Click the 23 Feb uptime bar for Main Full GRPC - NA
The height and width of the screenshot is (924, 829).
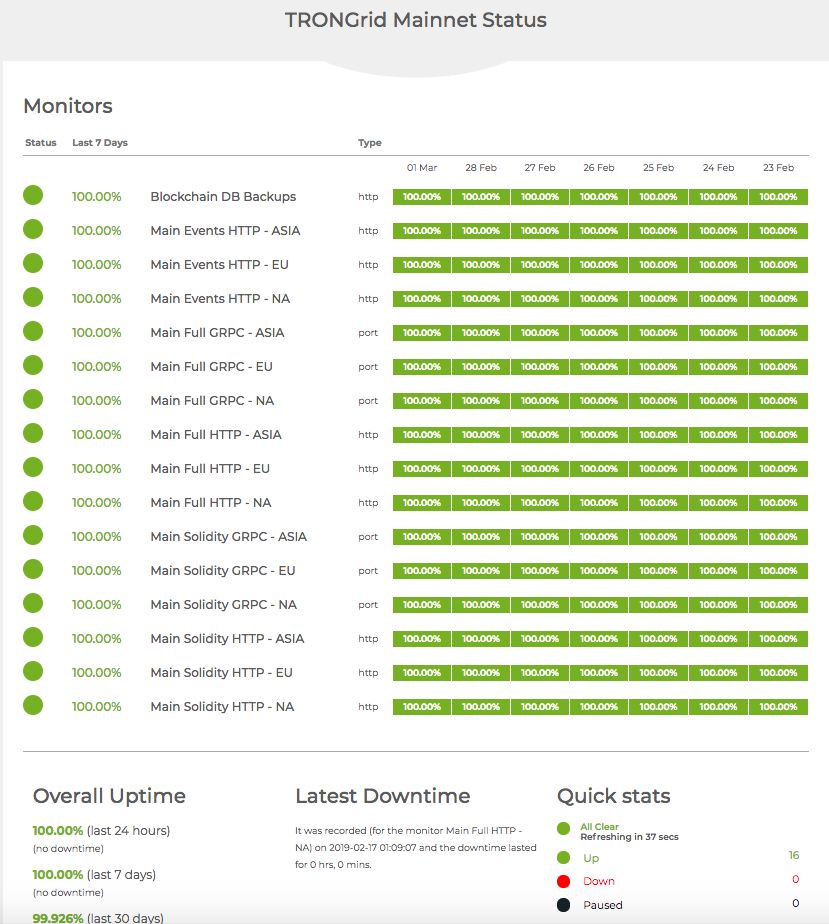(778, 401)
